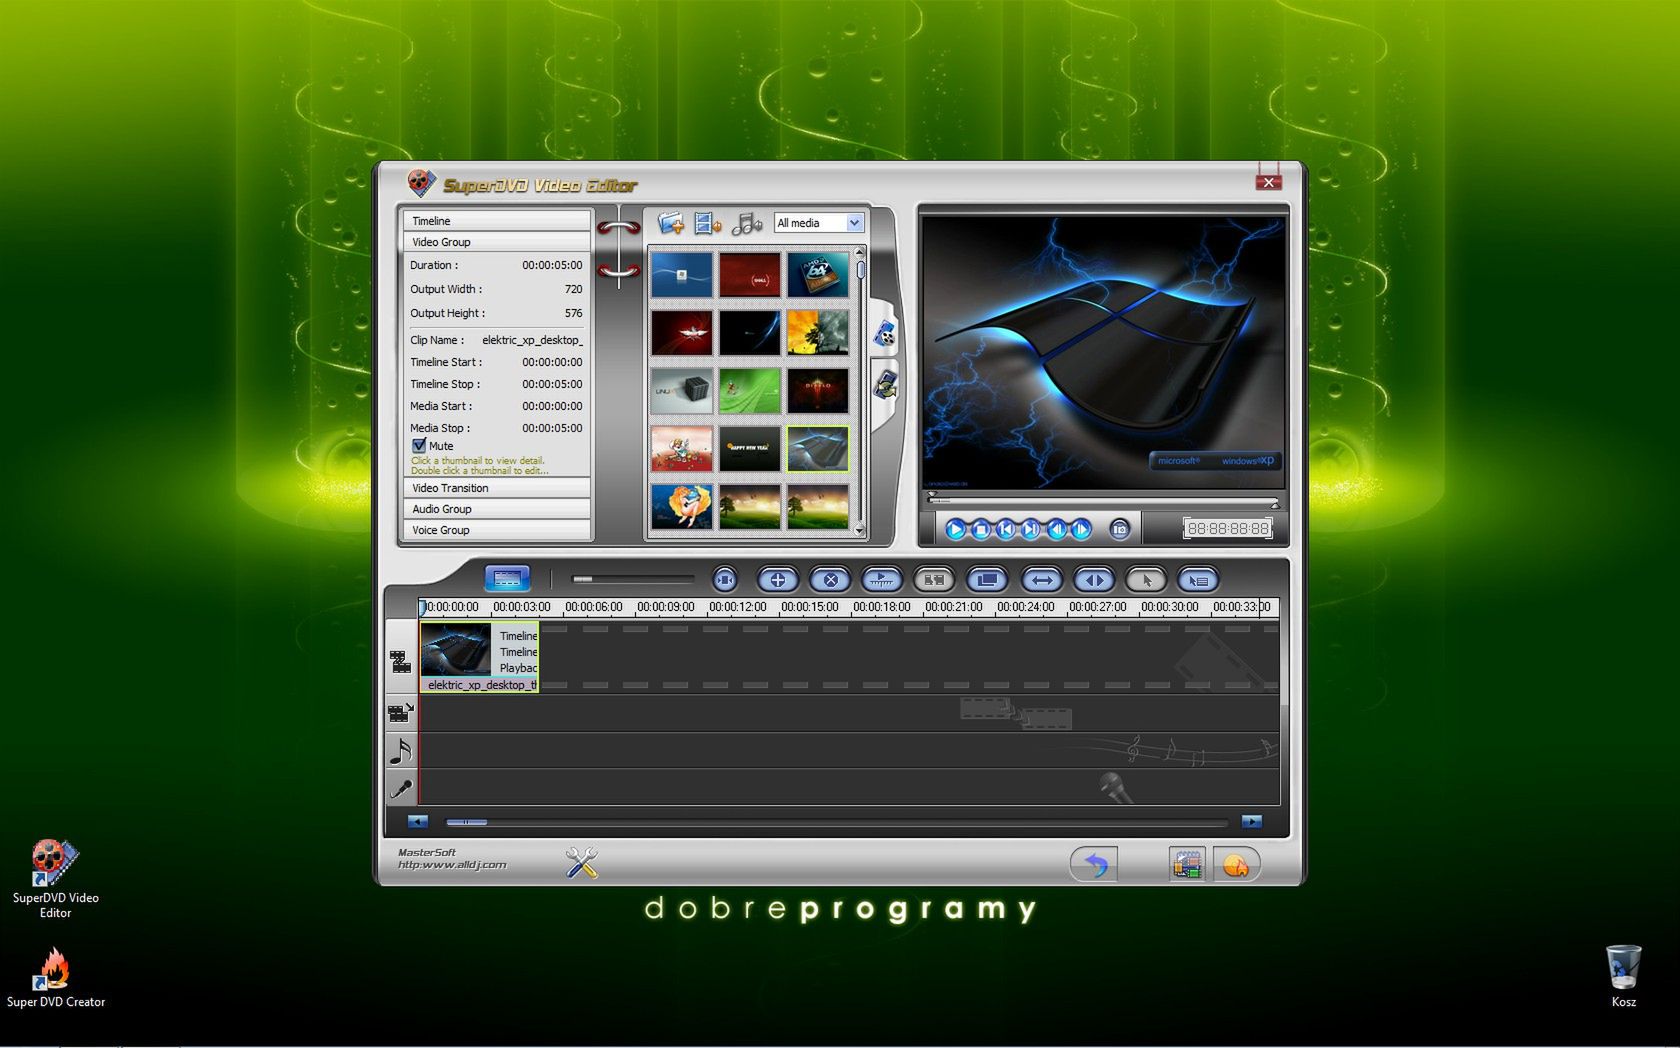Click the opposing triangles trim button

1094,579
